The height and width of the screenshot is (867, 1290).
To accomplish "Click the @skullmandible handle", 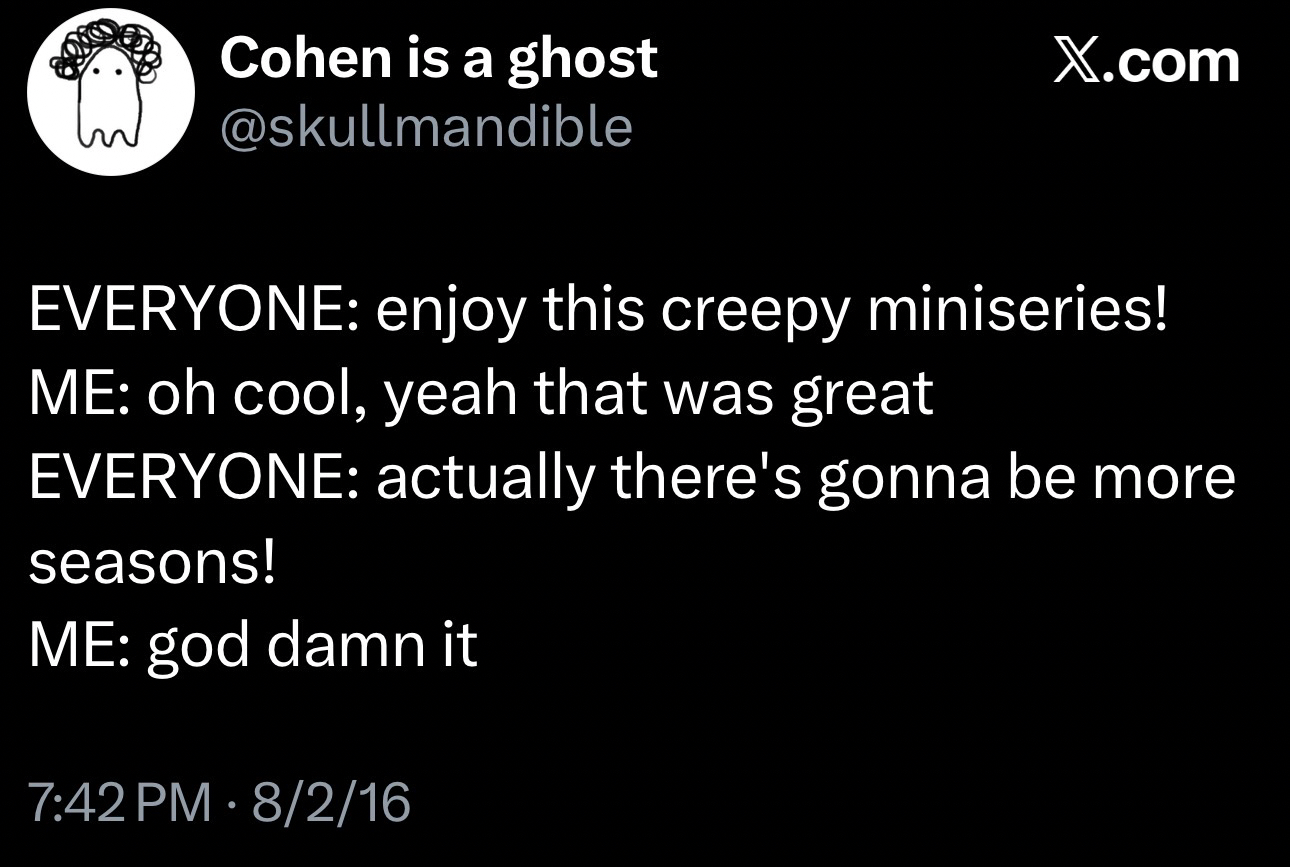I will (x=426, y=127).
